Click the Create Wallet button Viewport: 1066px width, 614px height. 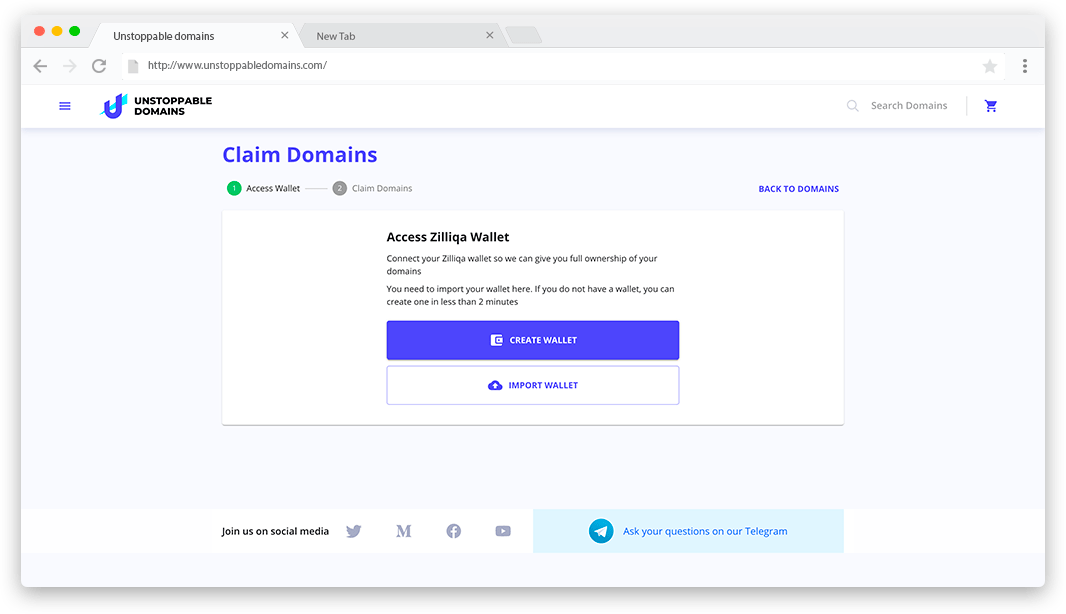[533, 340]
